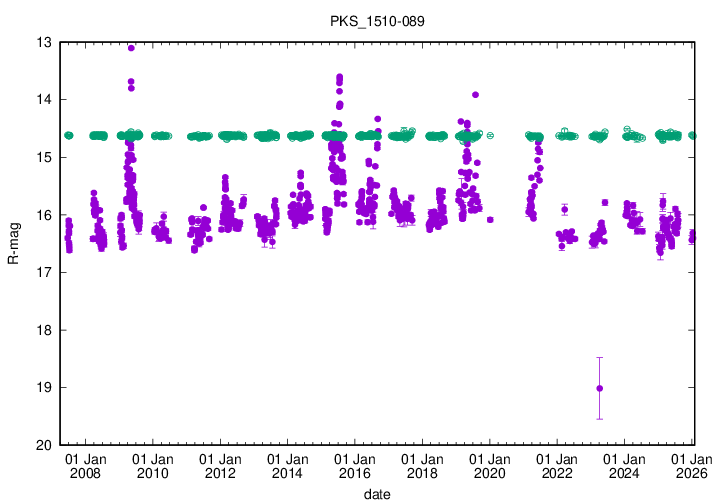Select the 01 Jan 2008 date tick
This screenshot has width=720, height=504.
85,466
